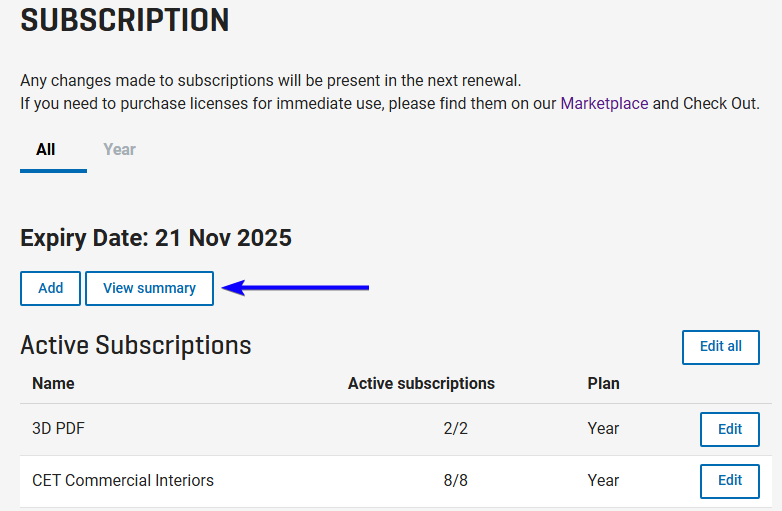The height and width of the screenshot is (511, 782).
Task: Open the Marketplace link
Action: point(604,104)
